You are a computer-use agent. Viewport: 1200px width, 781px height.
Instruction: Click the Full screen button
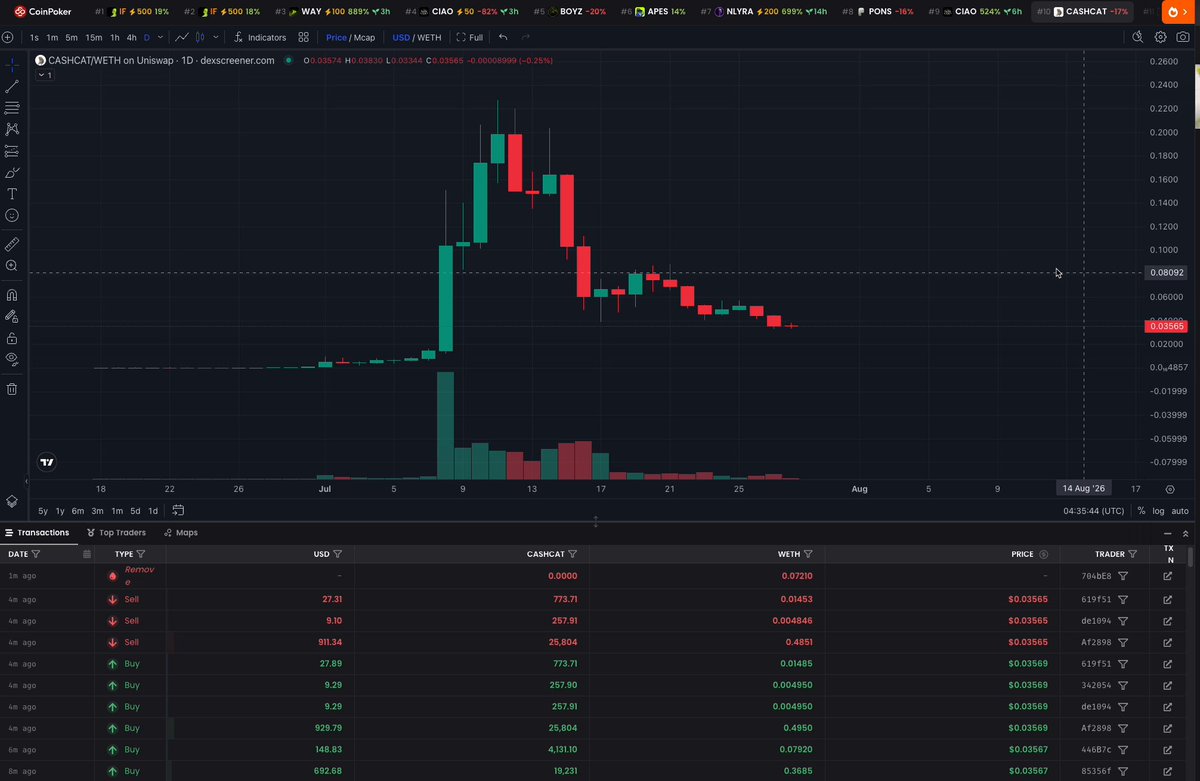[469, 37]
